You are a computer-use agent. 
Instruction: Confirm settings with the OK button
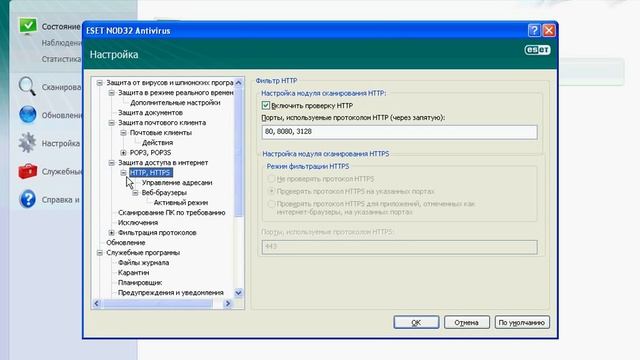416,322
